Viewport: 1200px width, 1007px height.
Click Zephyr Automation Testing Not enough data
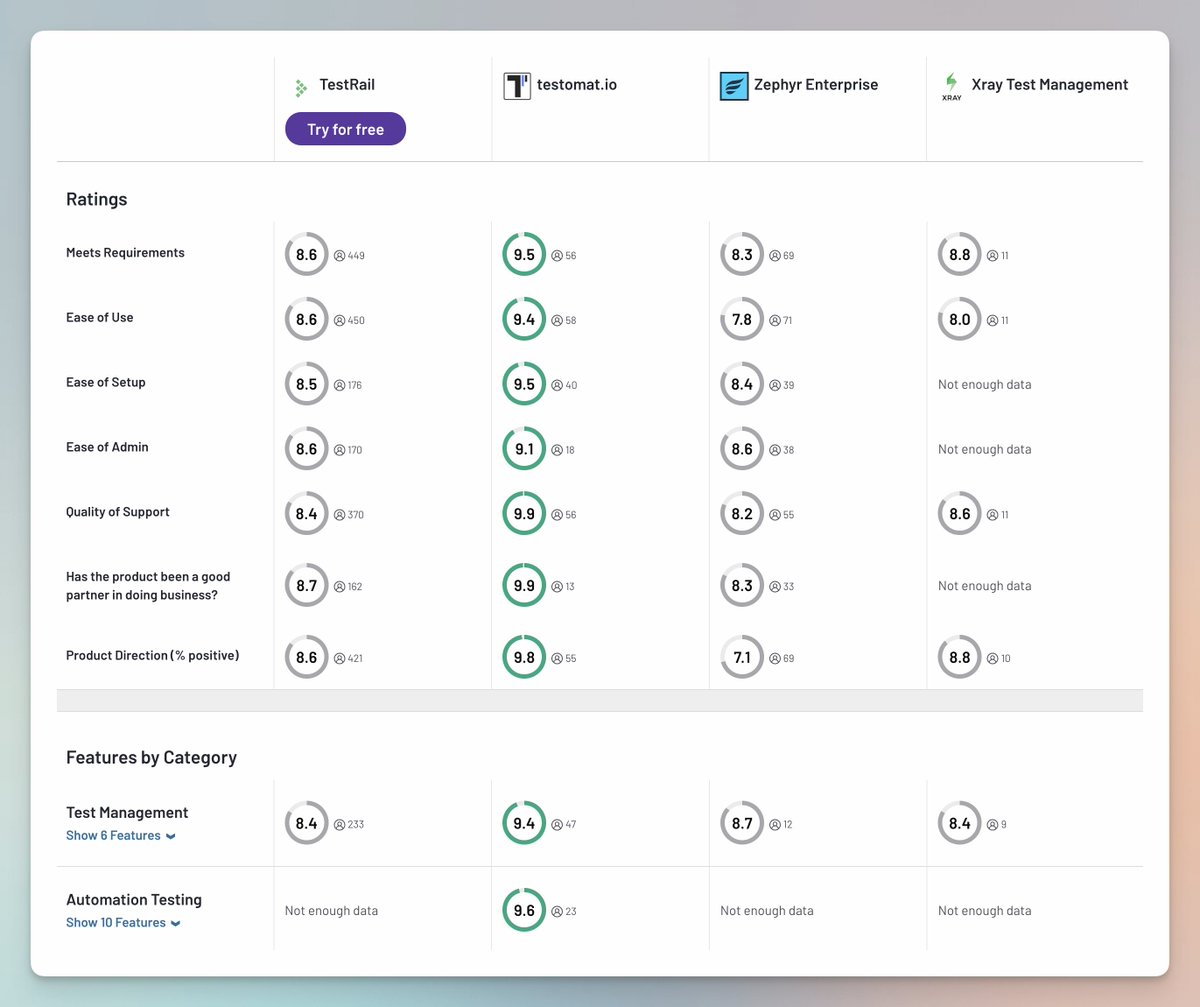767,911
